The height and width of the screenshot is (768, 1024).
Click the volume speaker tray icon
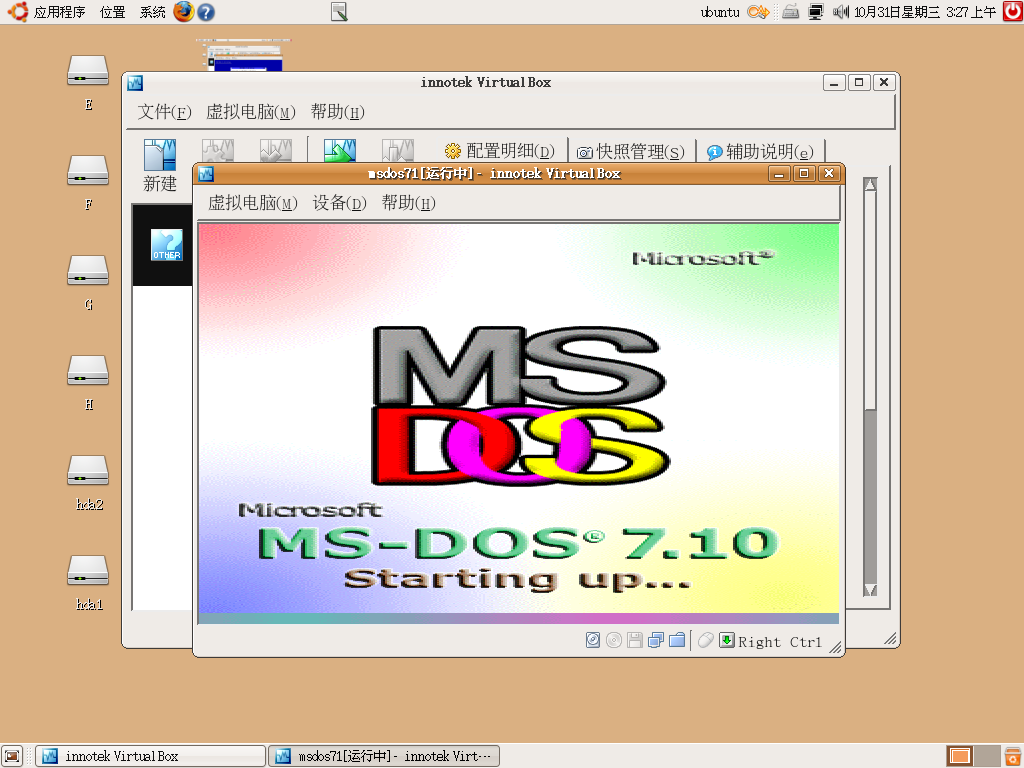(x=840, y=12)
